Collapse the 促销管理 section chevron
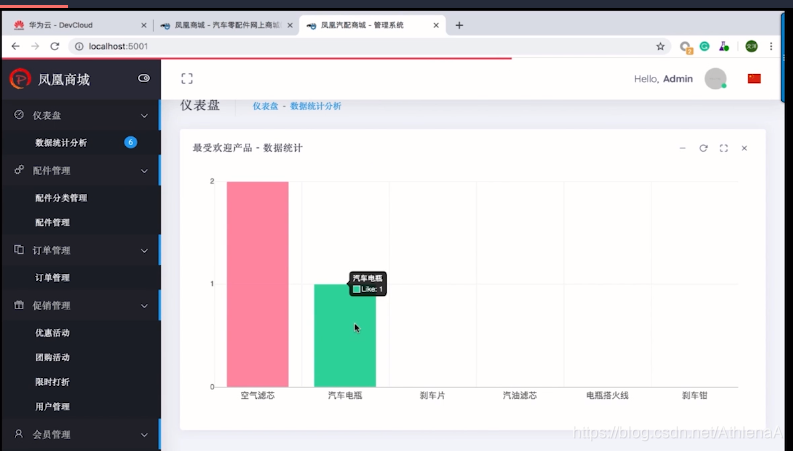The image size is (793, 451). [x=144, y=306]
